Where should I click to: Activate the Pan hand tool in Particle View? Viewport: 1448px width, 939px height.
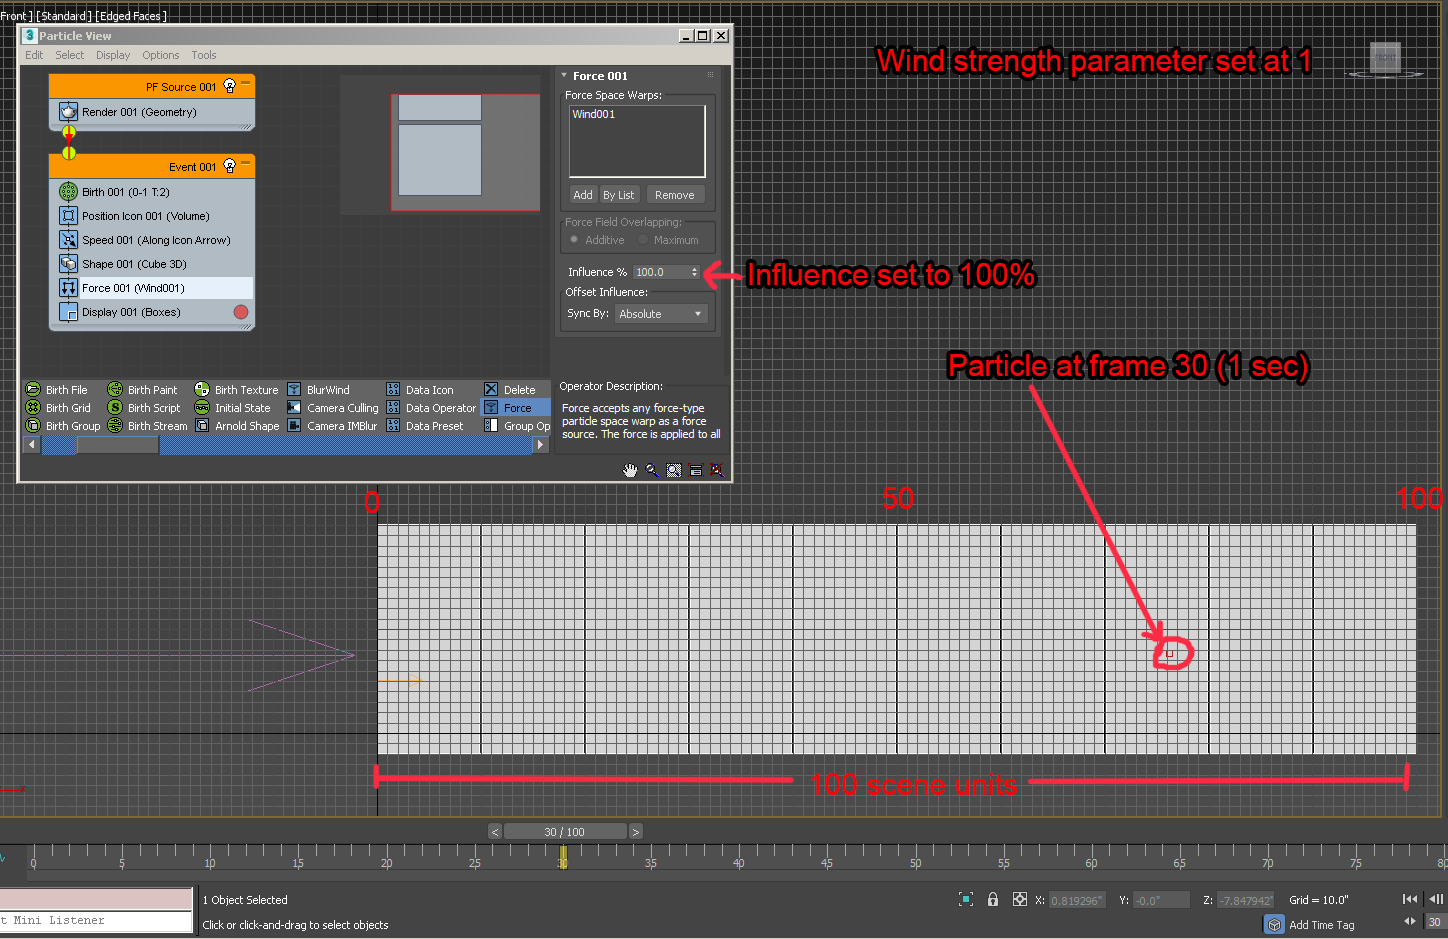click(630, 470)
